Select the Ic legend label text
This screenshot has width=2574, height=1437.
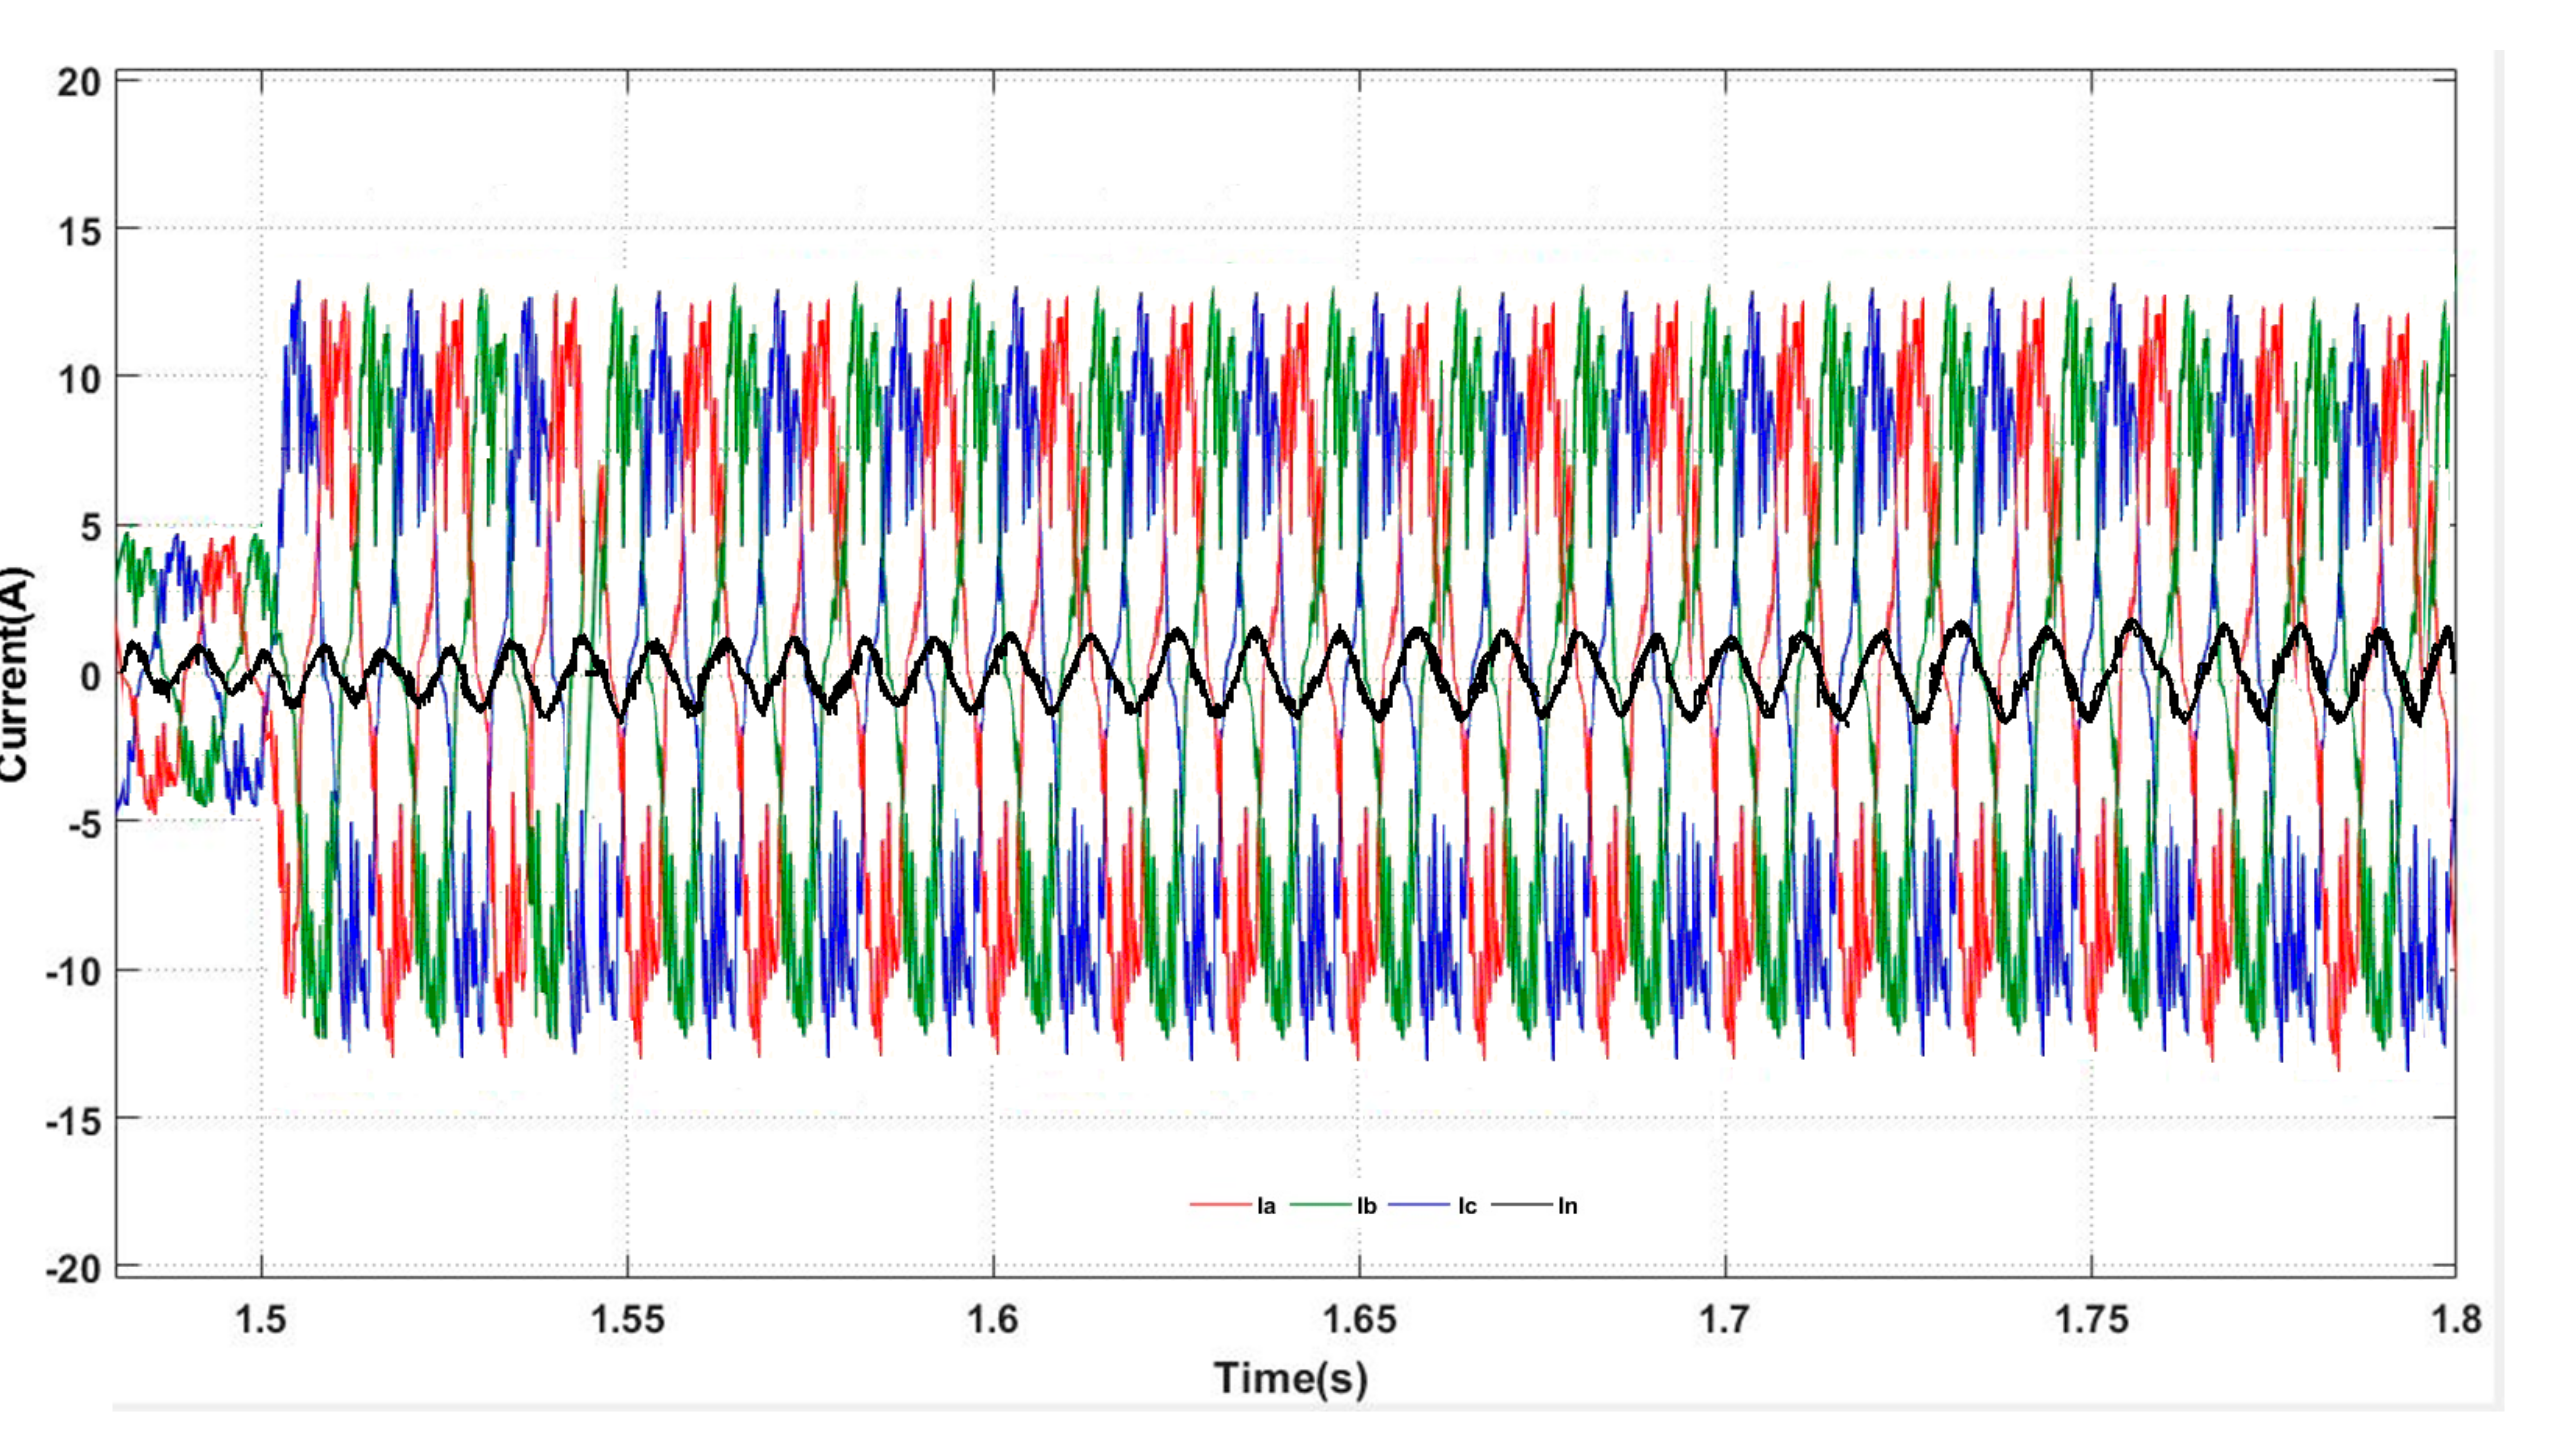pyautogui.click(x=1466, y=1206)
